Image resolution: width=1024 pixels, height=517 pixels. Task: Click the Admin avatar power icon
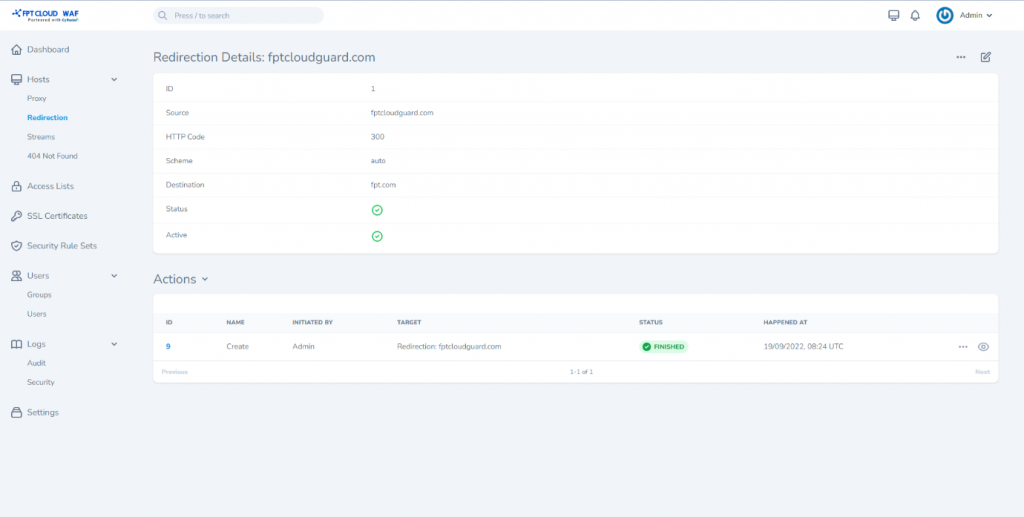944,16
